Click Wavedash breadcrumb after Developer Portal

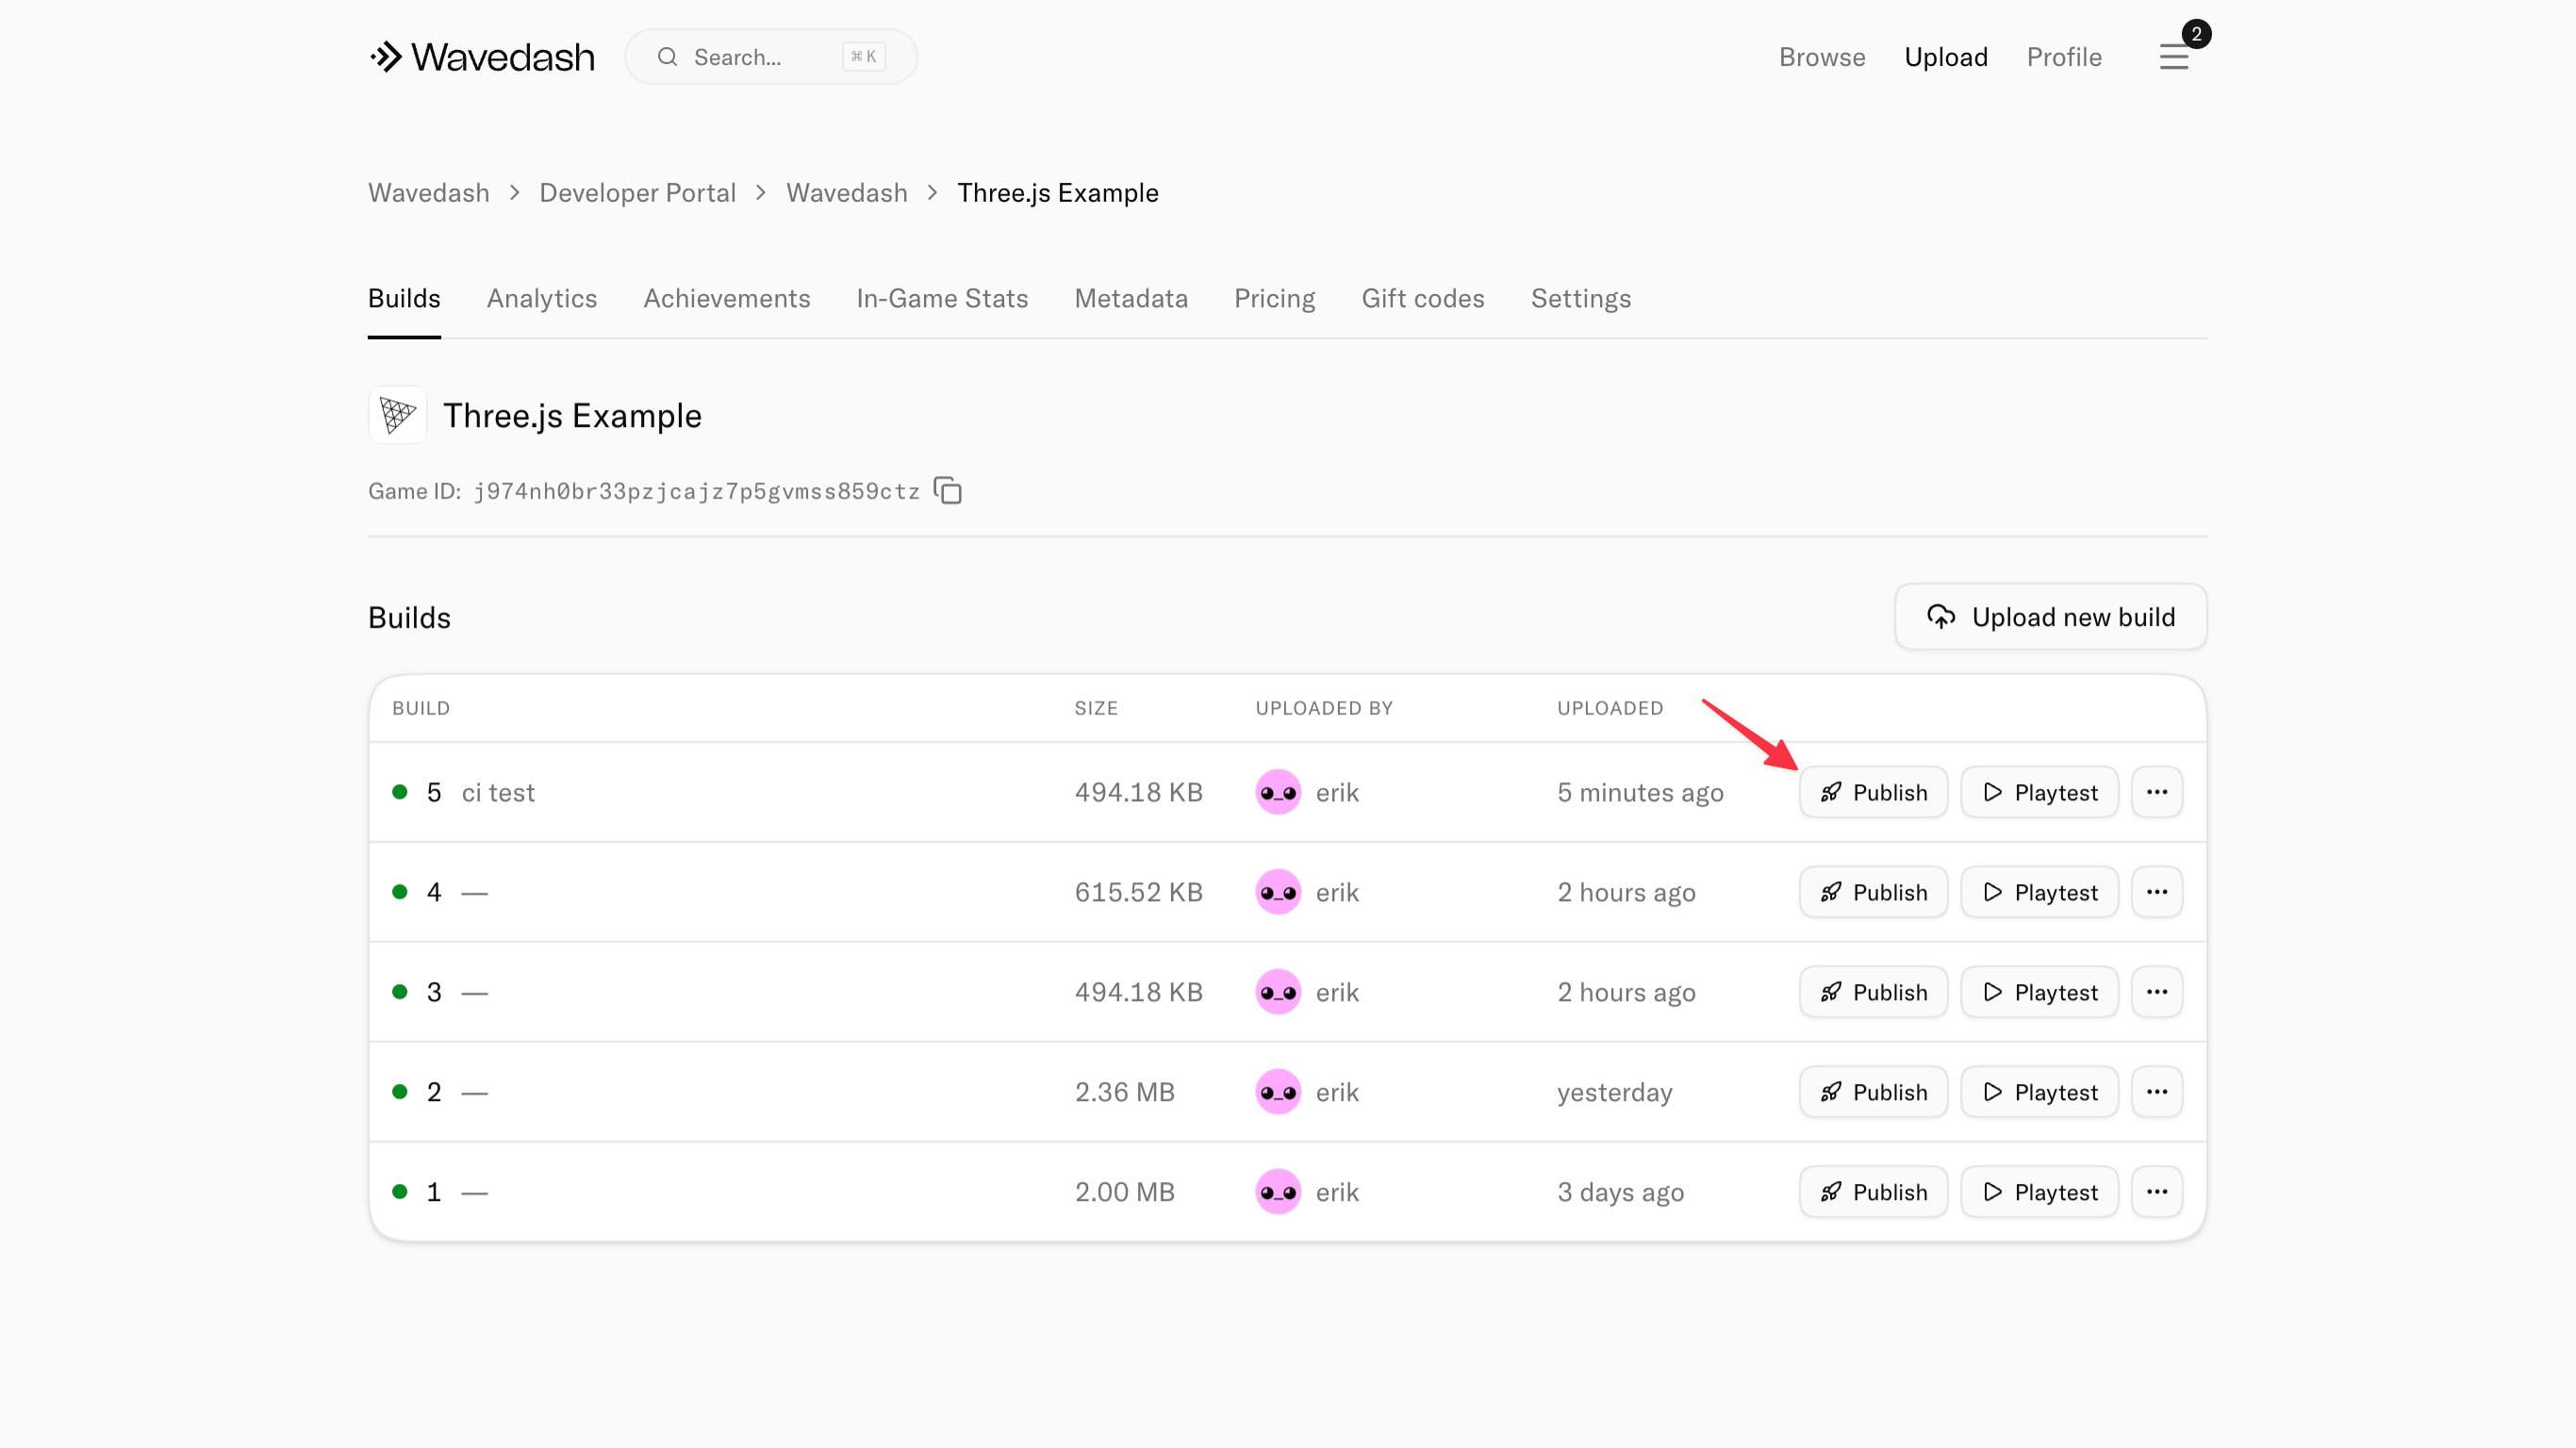coord(846,193)
